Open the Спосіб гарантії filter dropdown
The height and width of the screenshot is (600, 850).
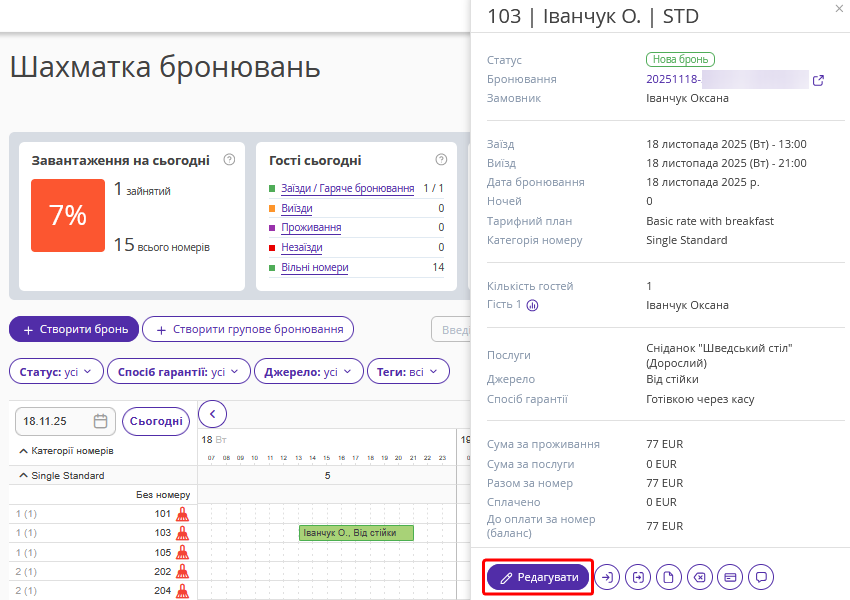178,372
